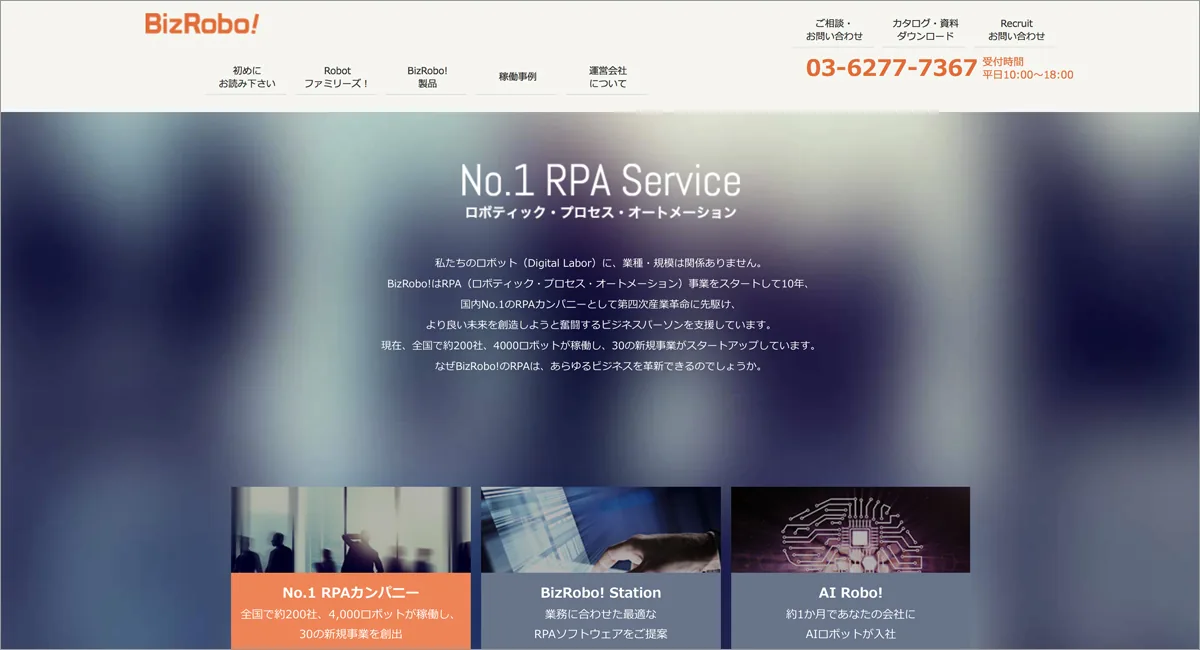Click the BizRobo! logo
Image resolution: width=1200 pixels, height=650 pixels.
pos(202,24)
